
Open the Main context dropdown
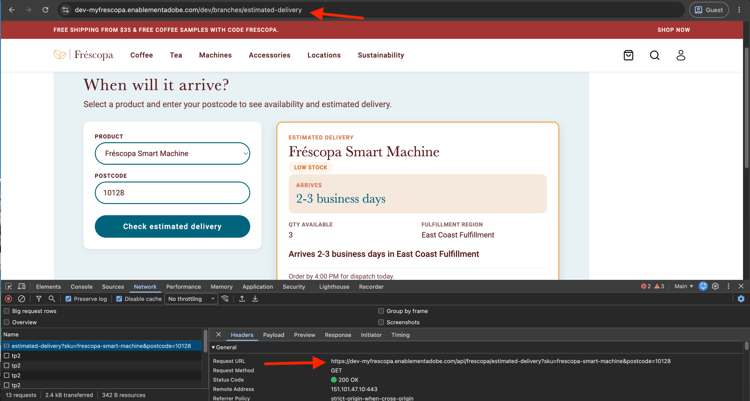(x=684, y=286)
